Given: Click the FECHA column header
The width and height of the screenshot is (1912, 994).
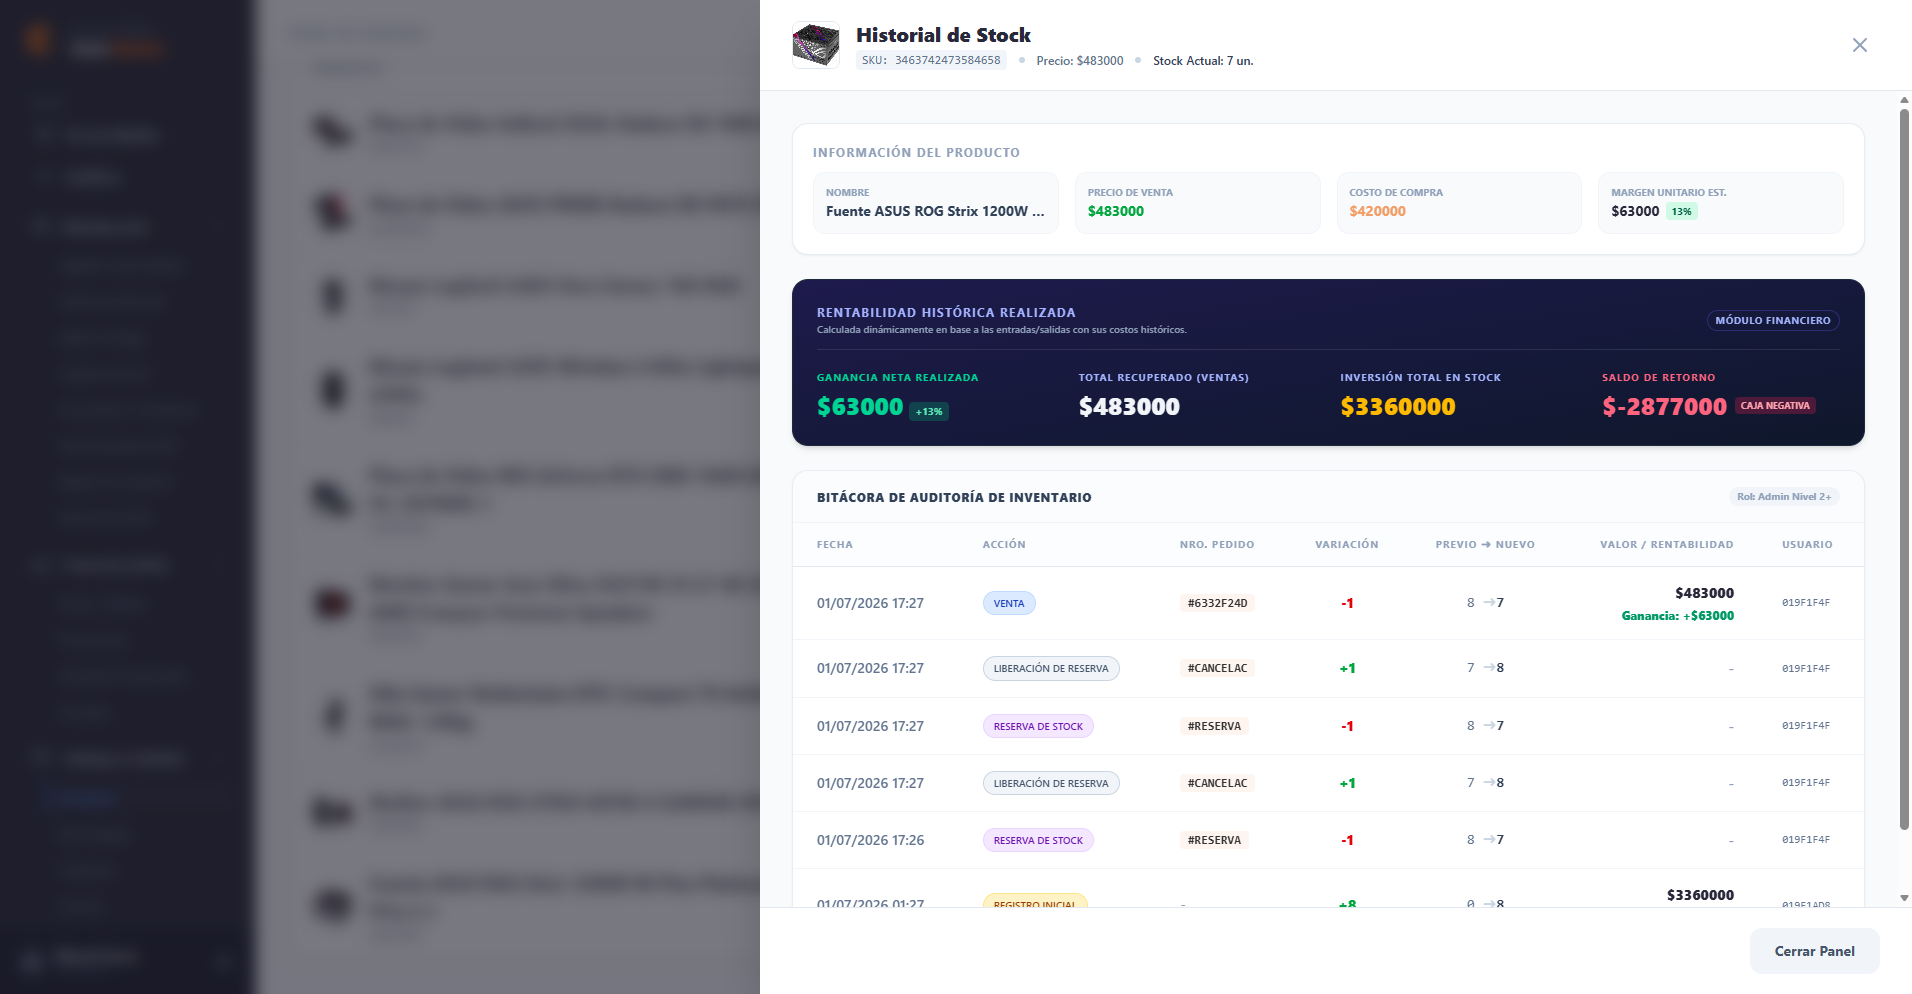Looking at the screenshot, I should pos(835,545).
